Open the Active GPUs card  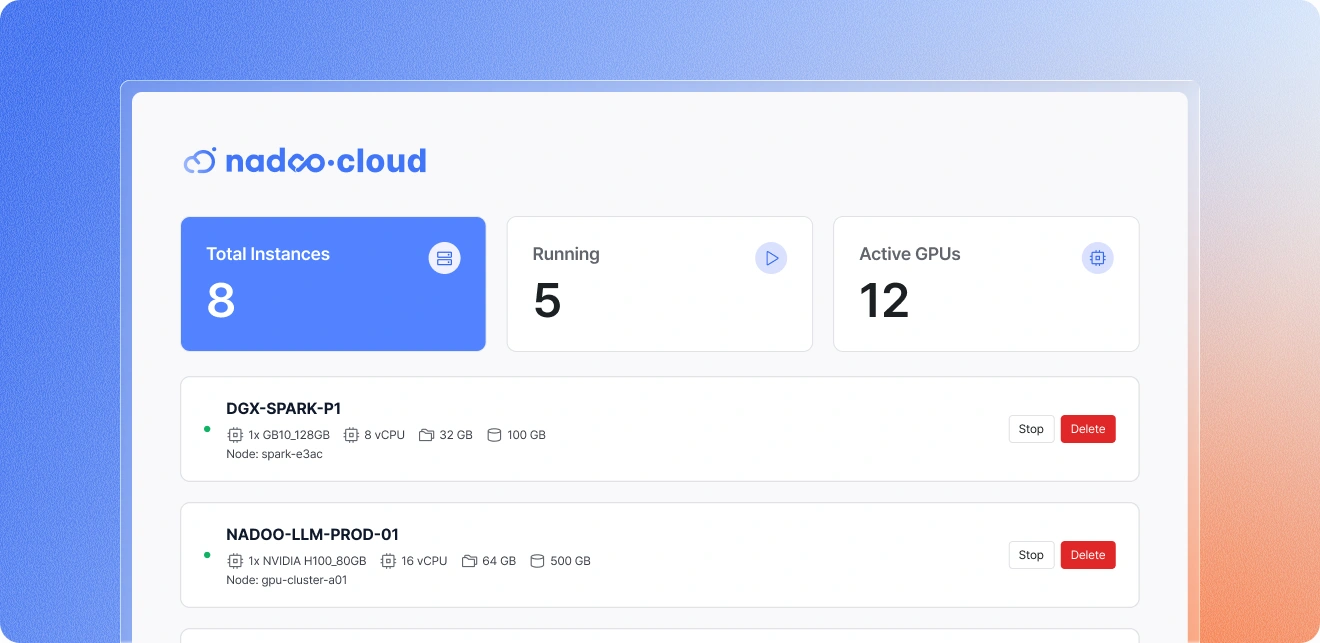[986, 284]
